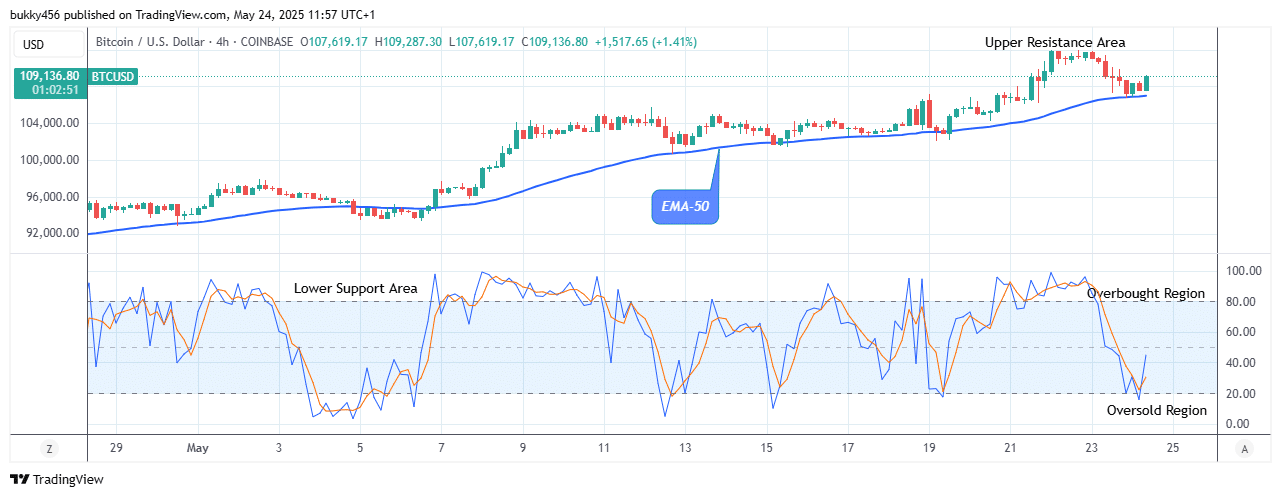Click the Upper Resistance Area text
This screenshot has width=1281, height=497.
[1055, 42]
